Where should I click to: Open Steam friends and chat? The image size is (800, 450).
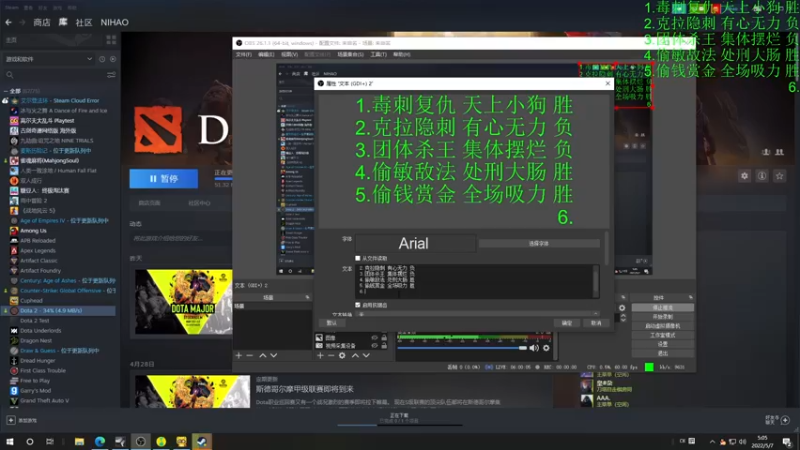click(x=779, y=420)
